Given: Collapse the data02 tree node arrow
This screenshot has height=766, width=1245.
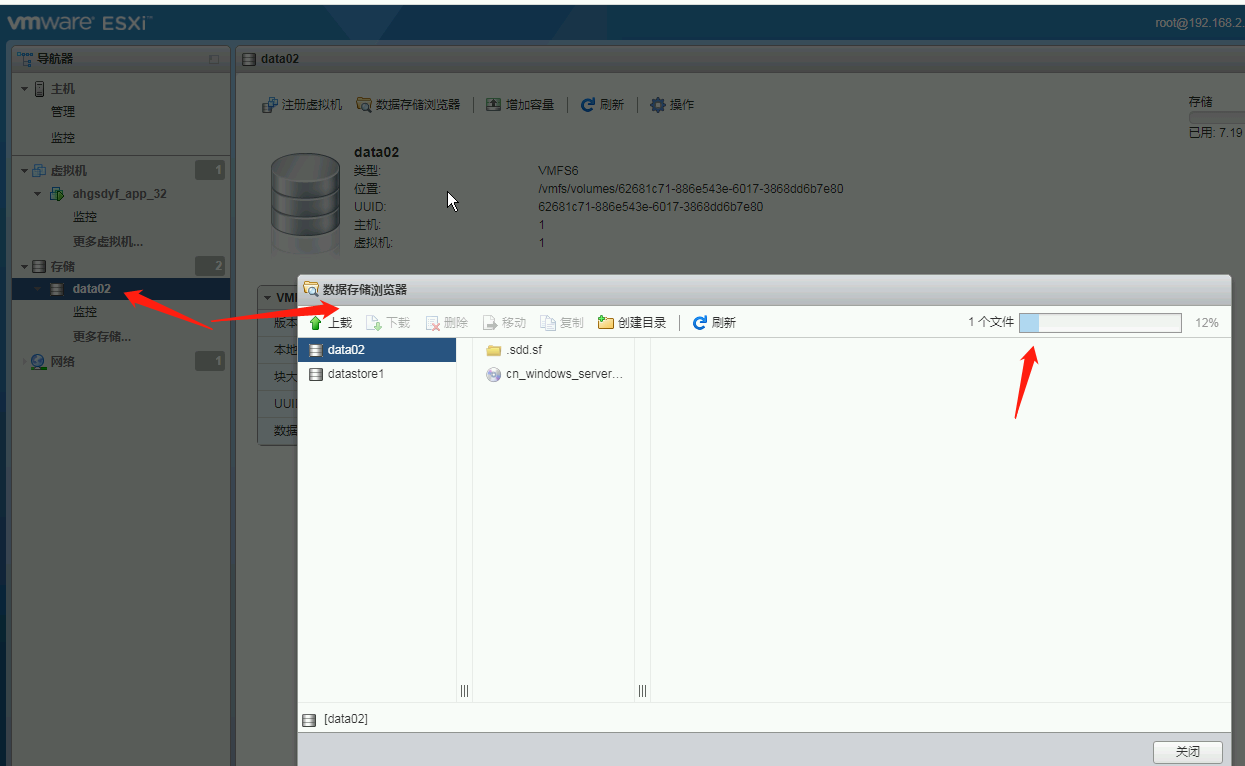Looking at the screenshot, I should pos(38,289).
